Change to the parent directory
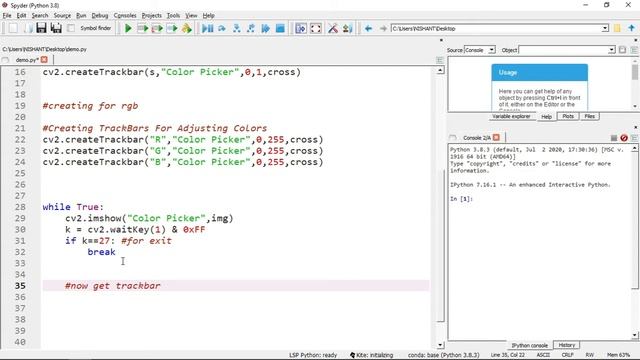The width and height of the screenshot is (640, 360). pyautogui.click(x=631, y=28)
